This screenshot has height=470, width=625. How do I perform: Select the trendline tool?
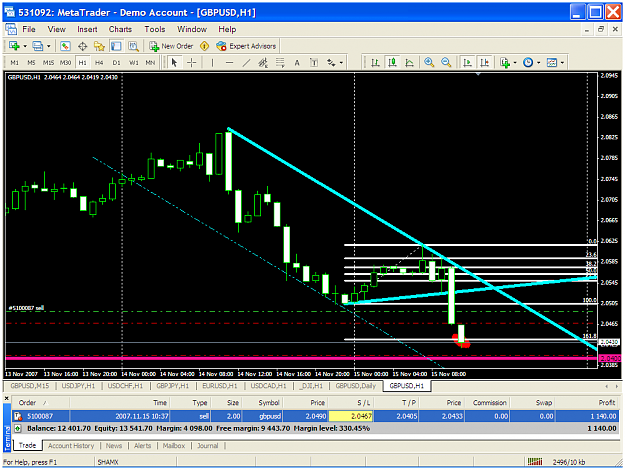(x=247, y=63)
